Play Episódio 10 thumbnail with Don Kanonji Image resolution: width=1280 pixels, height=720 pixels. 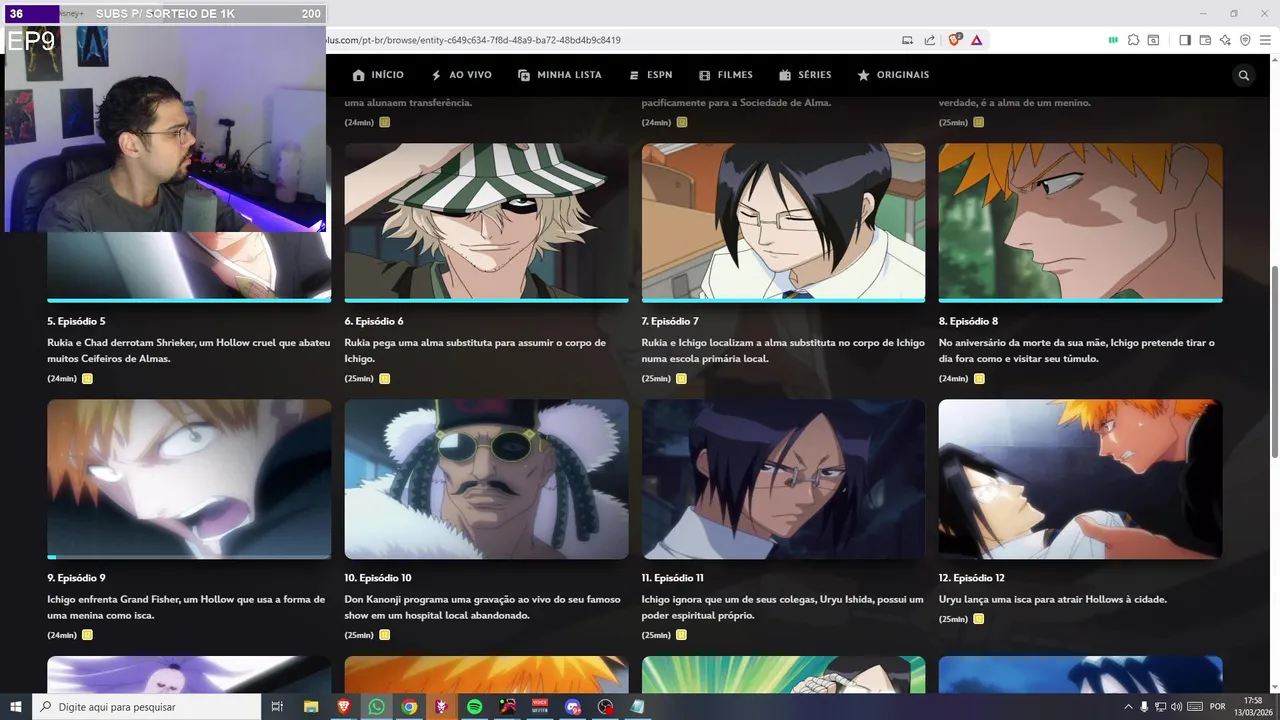pos(486,478)
